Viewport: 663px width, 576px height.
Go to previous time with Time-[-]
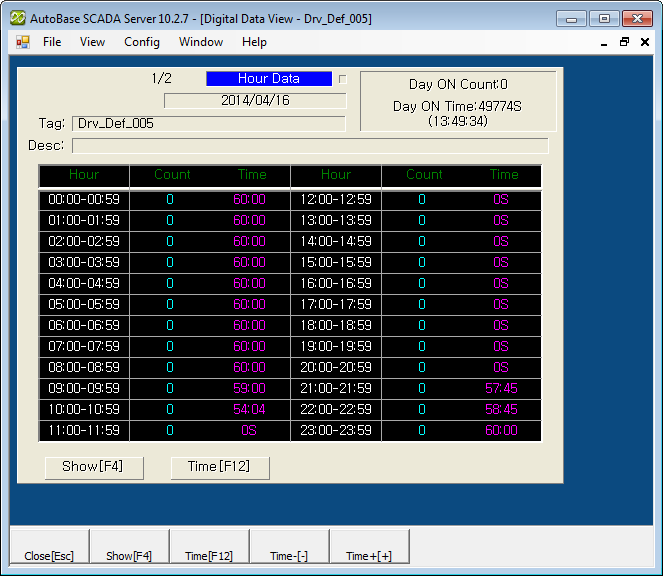tap(289, 546)
